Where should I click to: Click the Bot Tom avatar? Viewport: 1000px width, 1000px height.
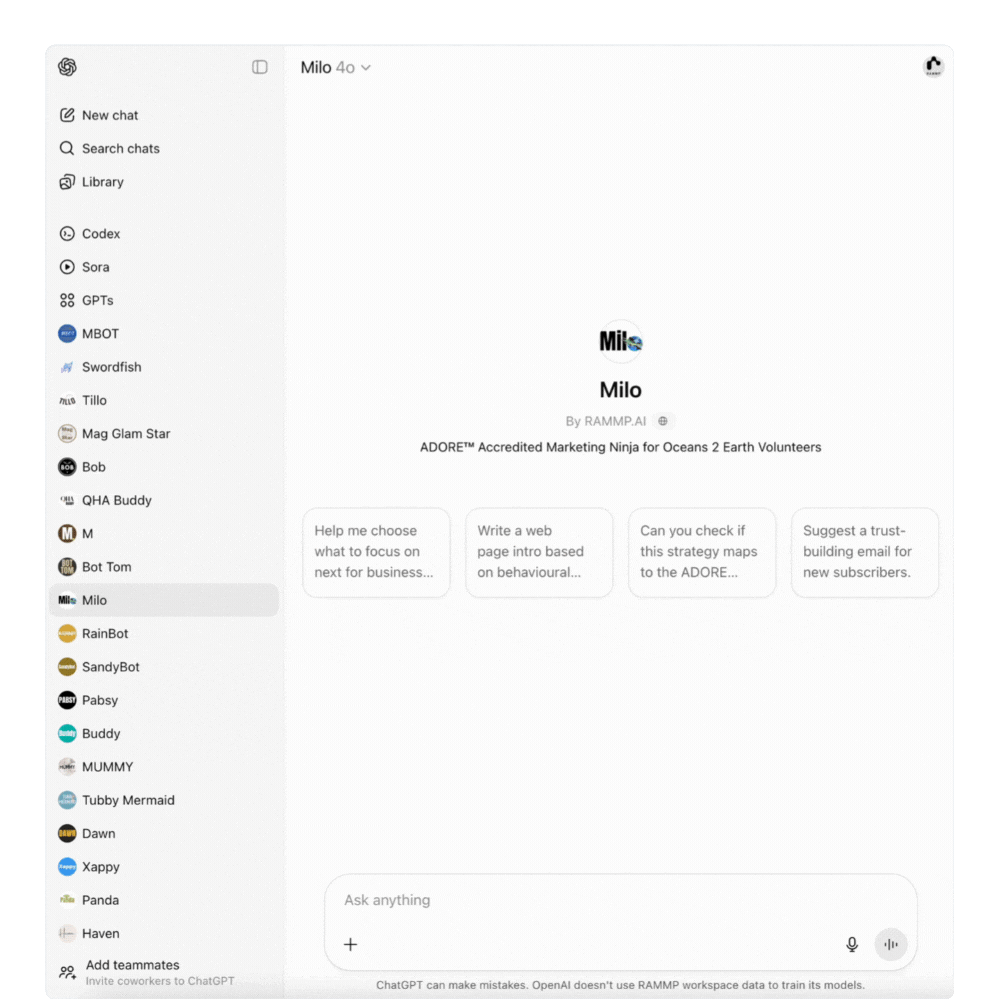click(x=67, y=566)
